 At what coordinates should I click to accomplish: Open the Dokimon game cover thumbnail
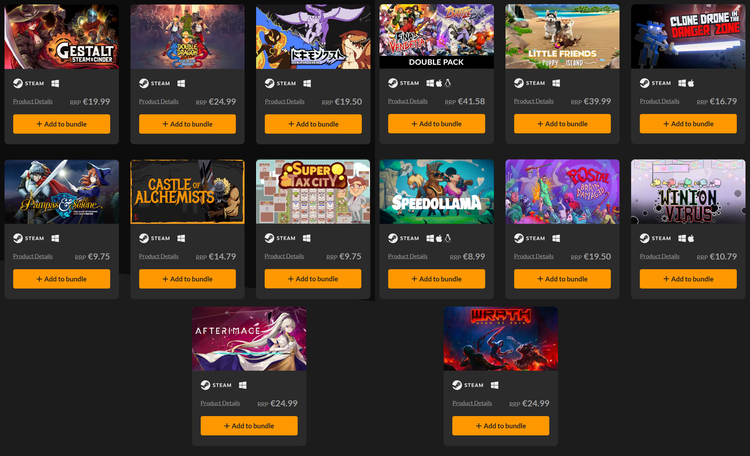313,37
